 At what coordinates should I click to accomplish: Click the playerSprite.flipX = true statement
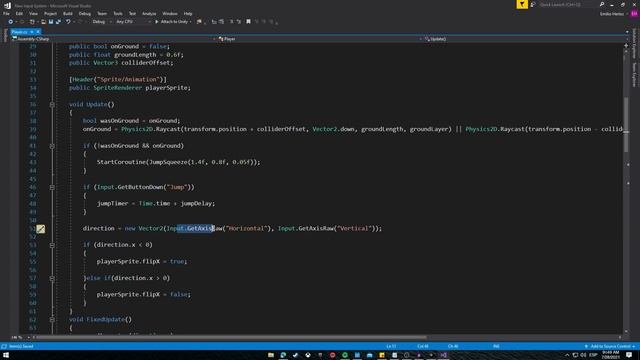tap(142, 261)
